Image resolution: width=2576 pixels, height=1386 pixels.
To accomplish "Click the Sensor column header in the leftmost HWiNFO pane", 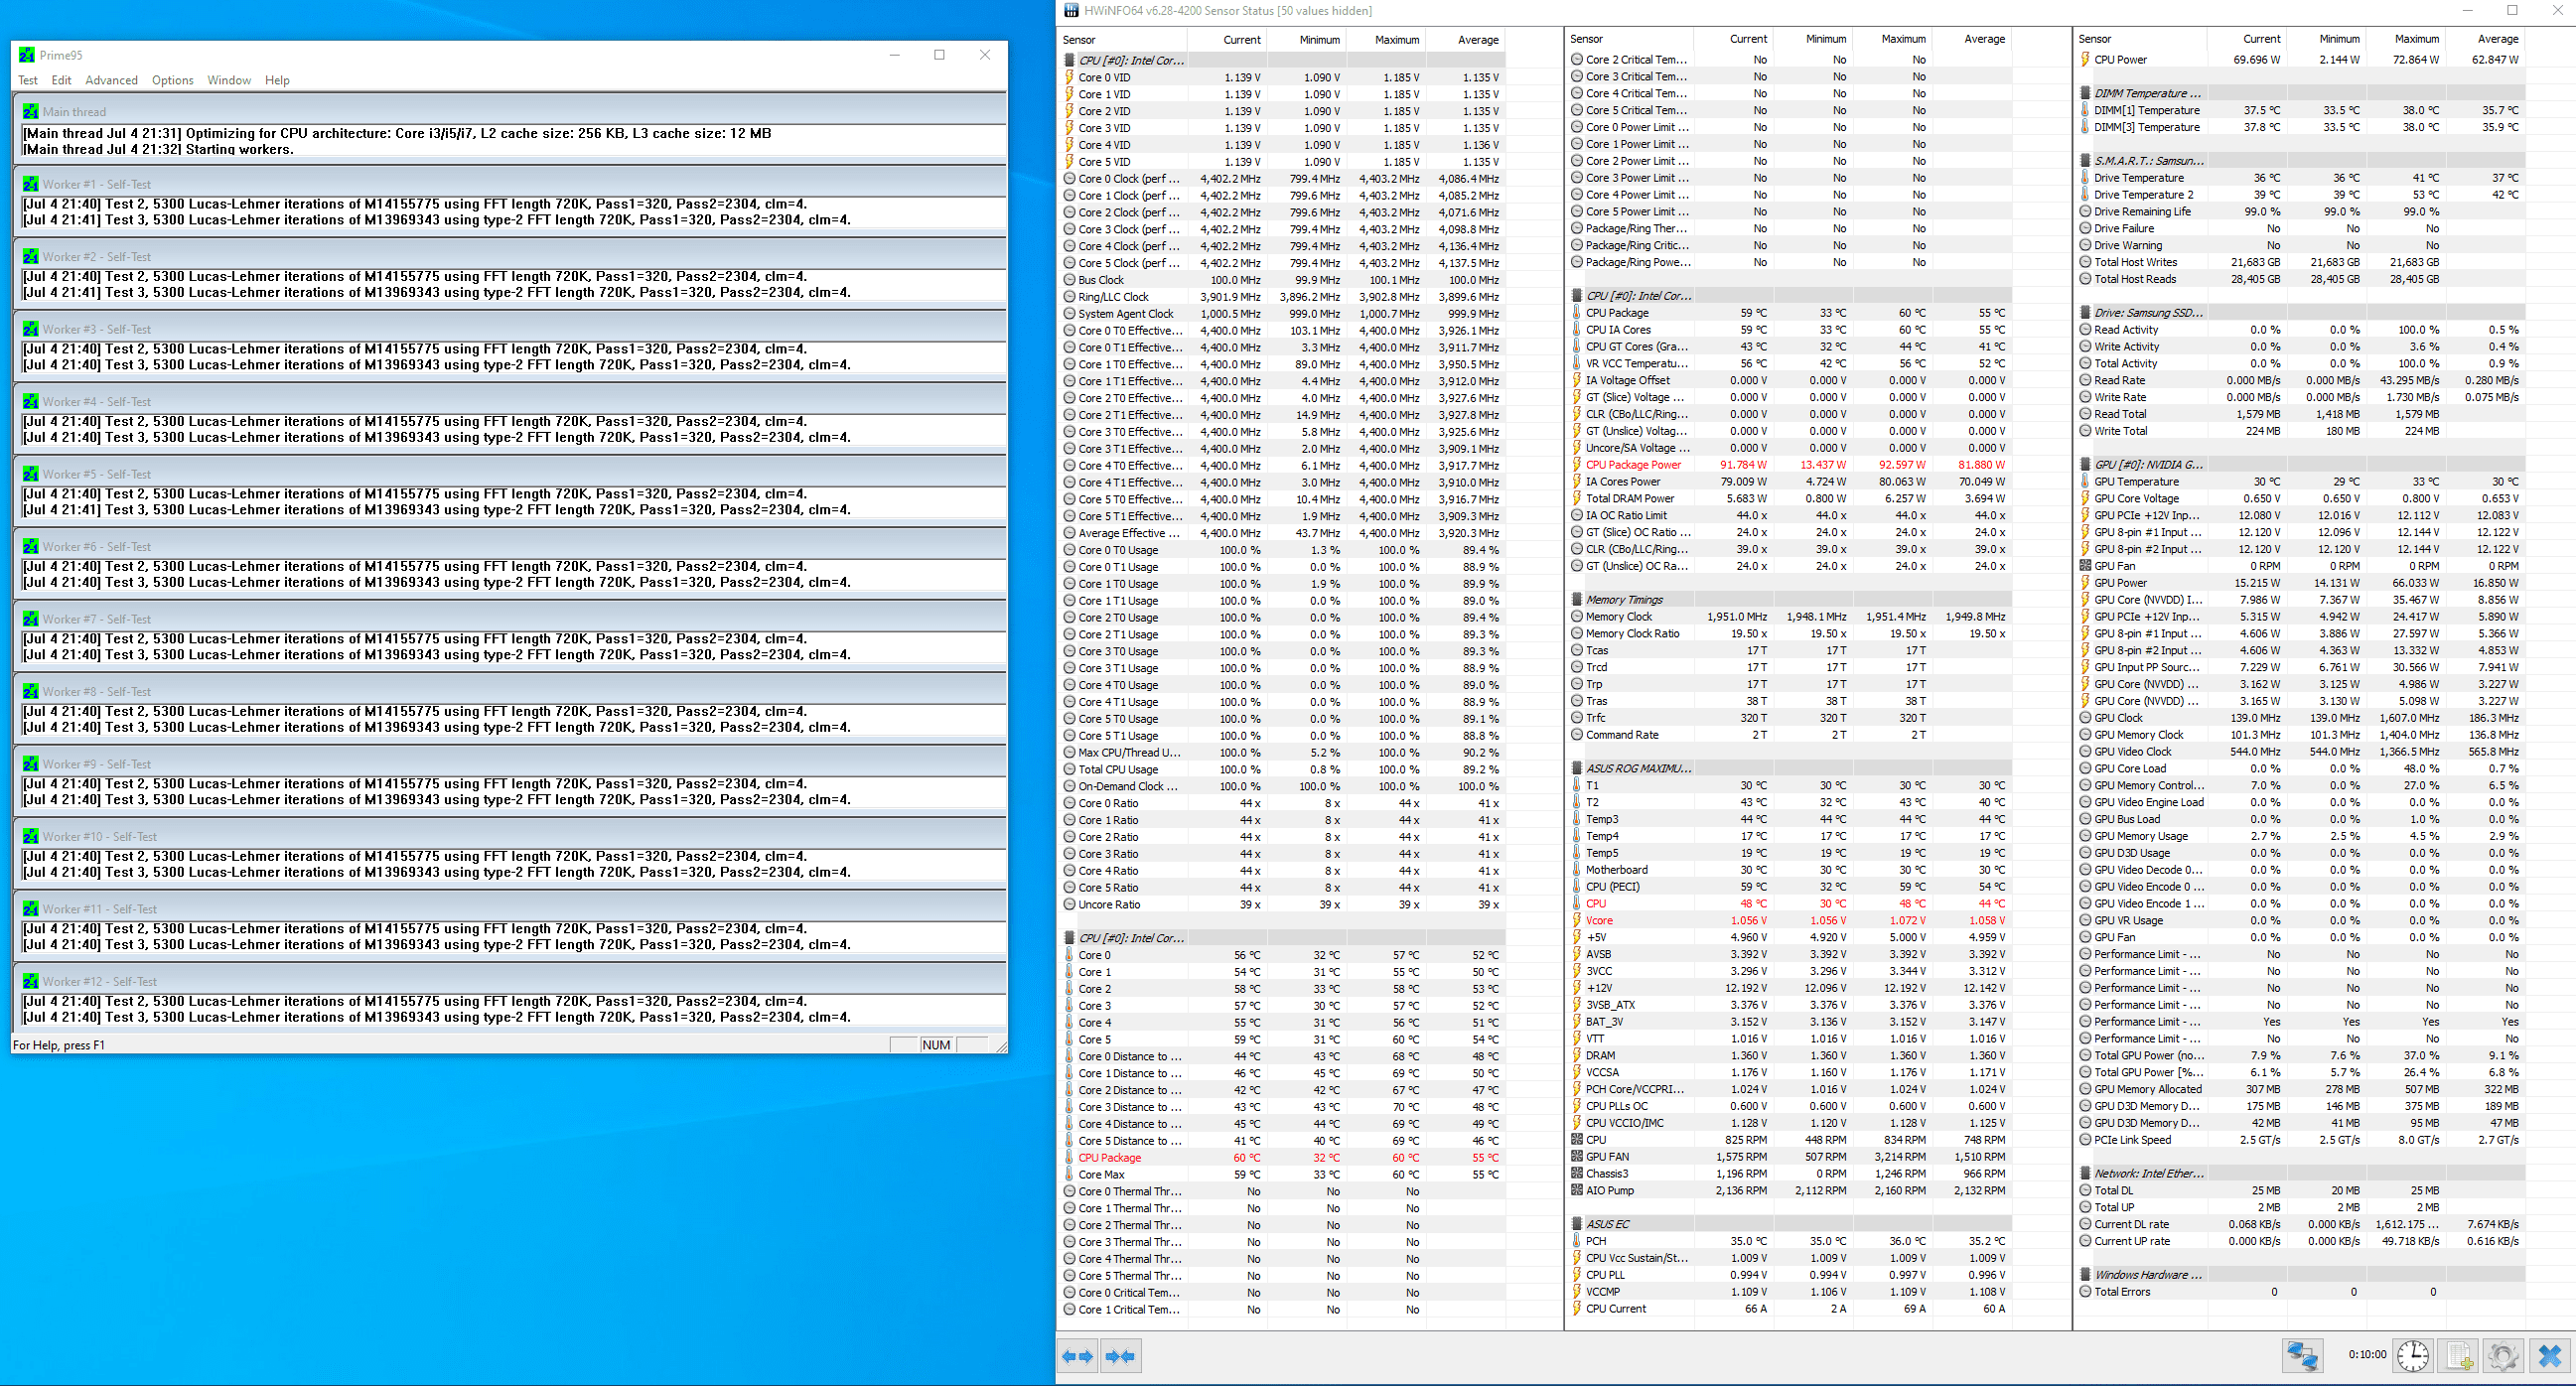I will coord(1123,39).
